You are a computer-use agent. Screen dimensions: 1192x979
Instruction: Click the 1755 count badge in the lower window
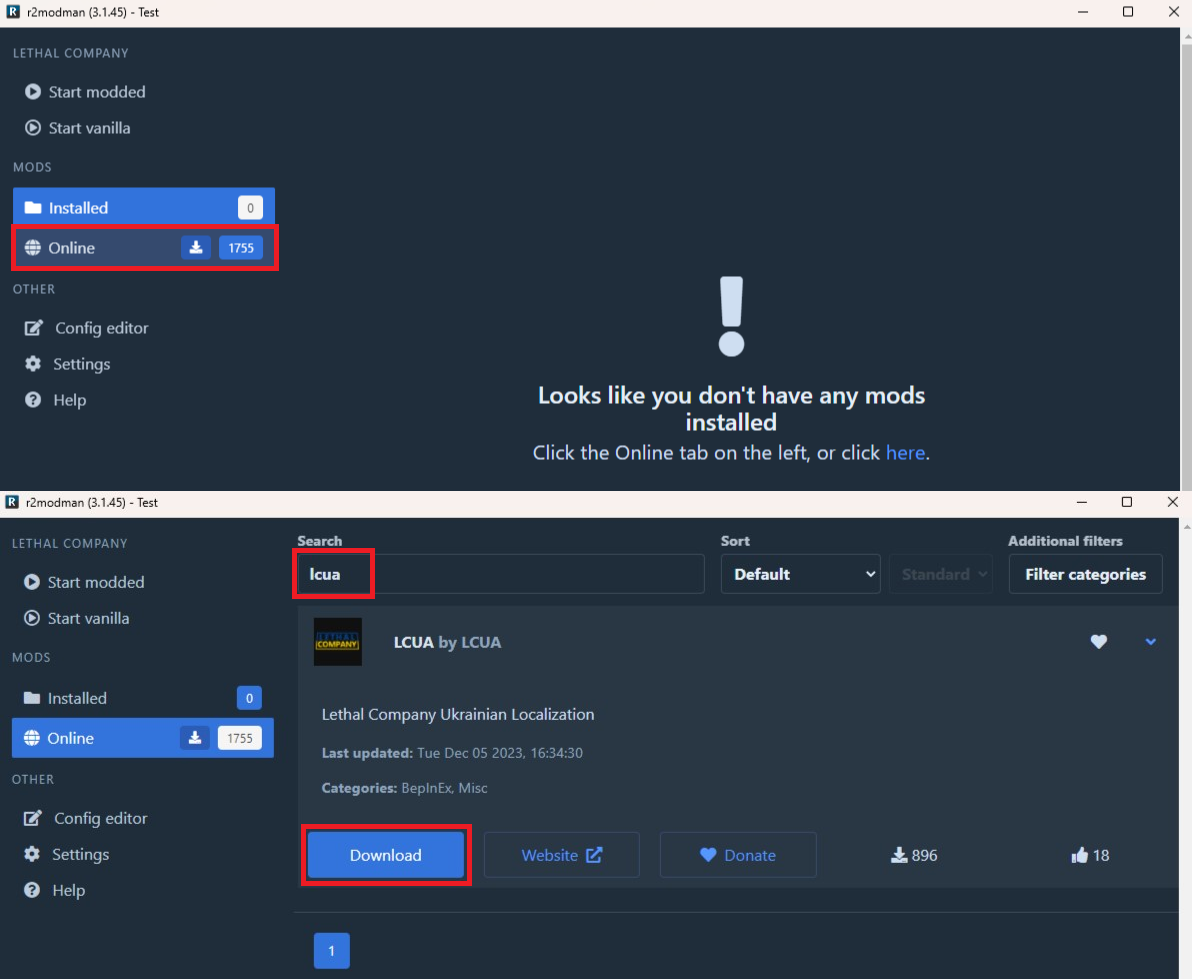pyautogui.click(x=239, y=738)
